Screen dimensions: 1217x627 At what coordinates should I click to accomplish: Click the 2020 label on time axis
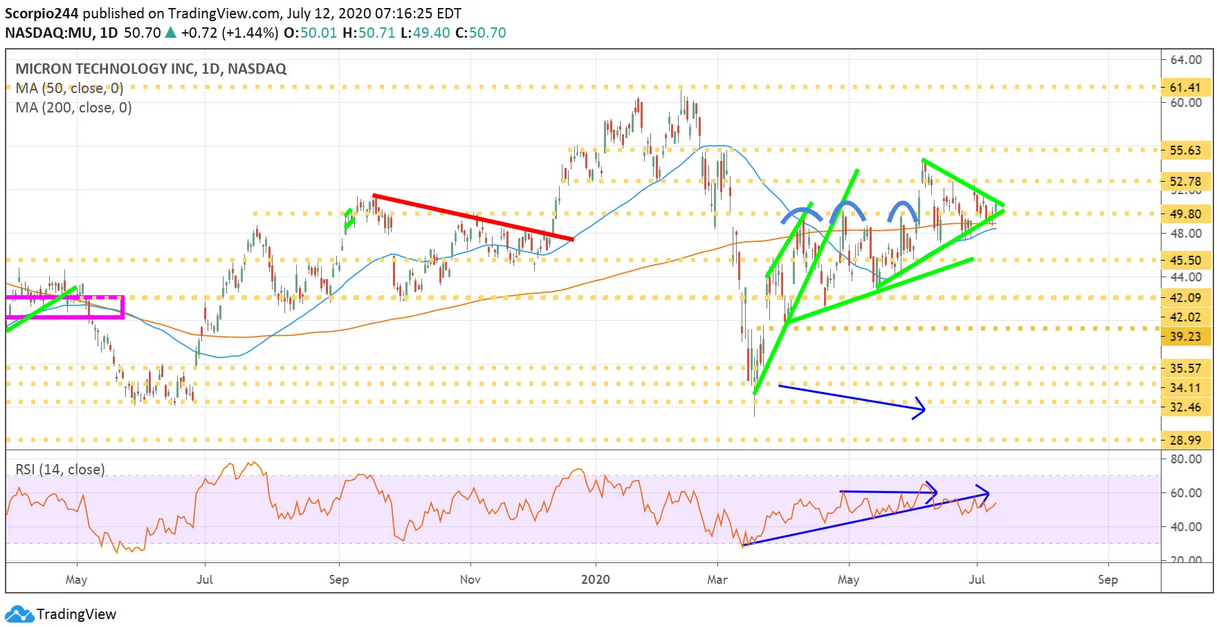pyautogui.click(x=596, y=579)
